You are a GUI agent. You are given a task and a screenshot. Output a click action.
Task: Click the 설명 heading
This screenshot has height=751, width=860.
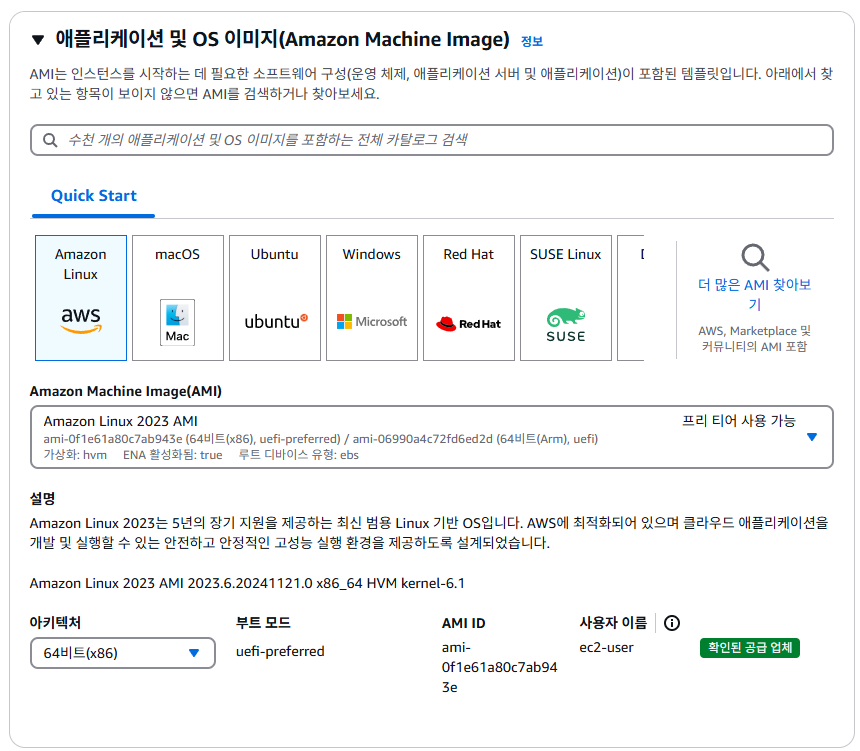[x=42, y=499]
